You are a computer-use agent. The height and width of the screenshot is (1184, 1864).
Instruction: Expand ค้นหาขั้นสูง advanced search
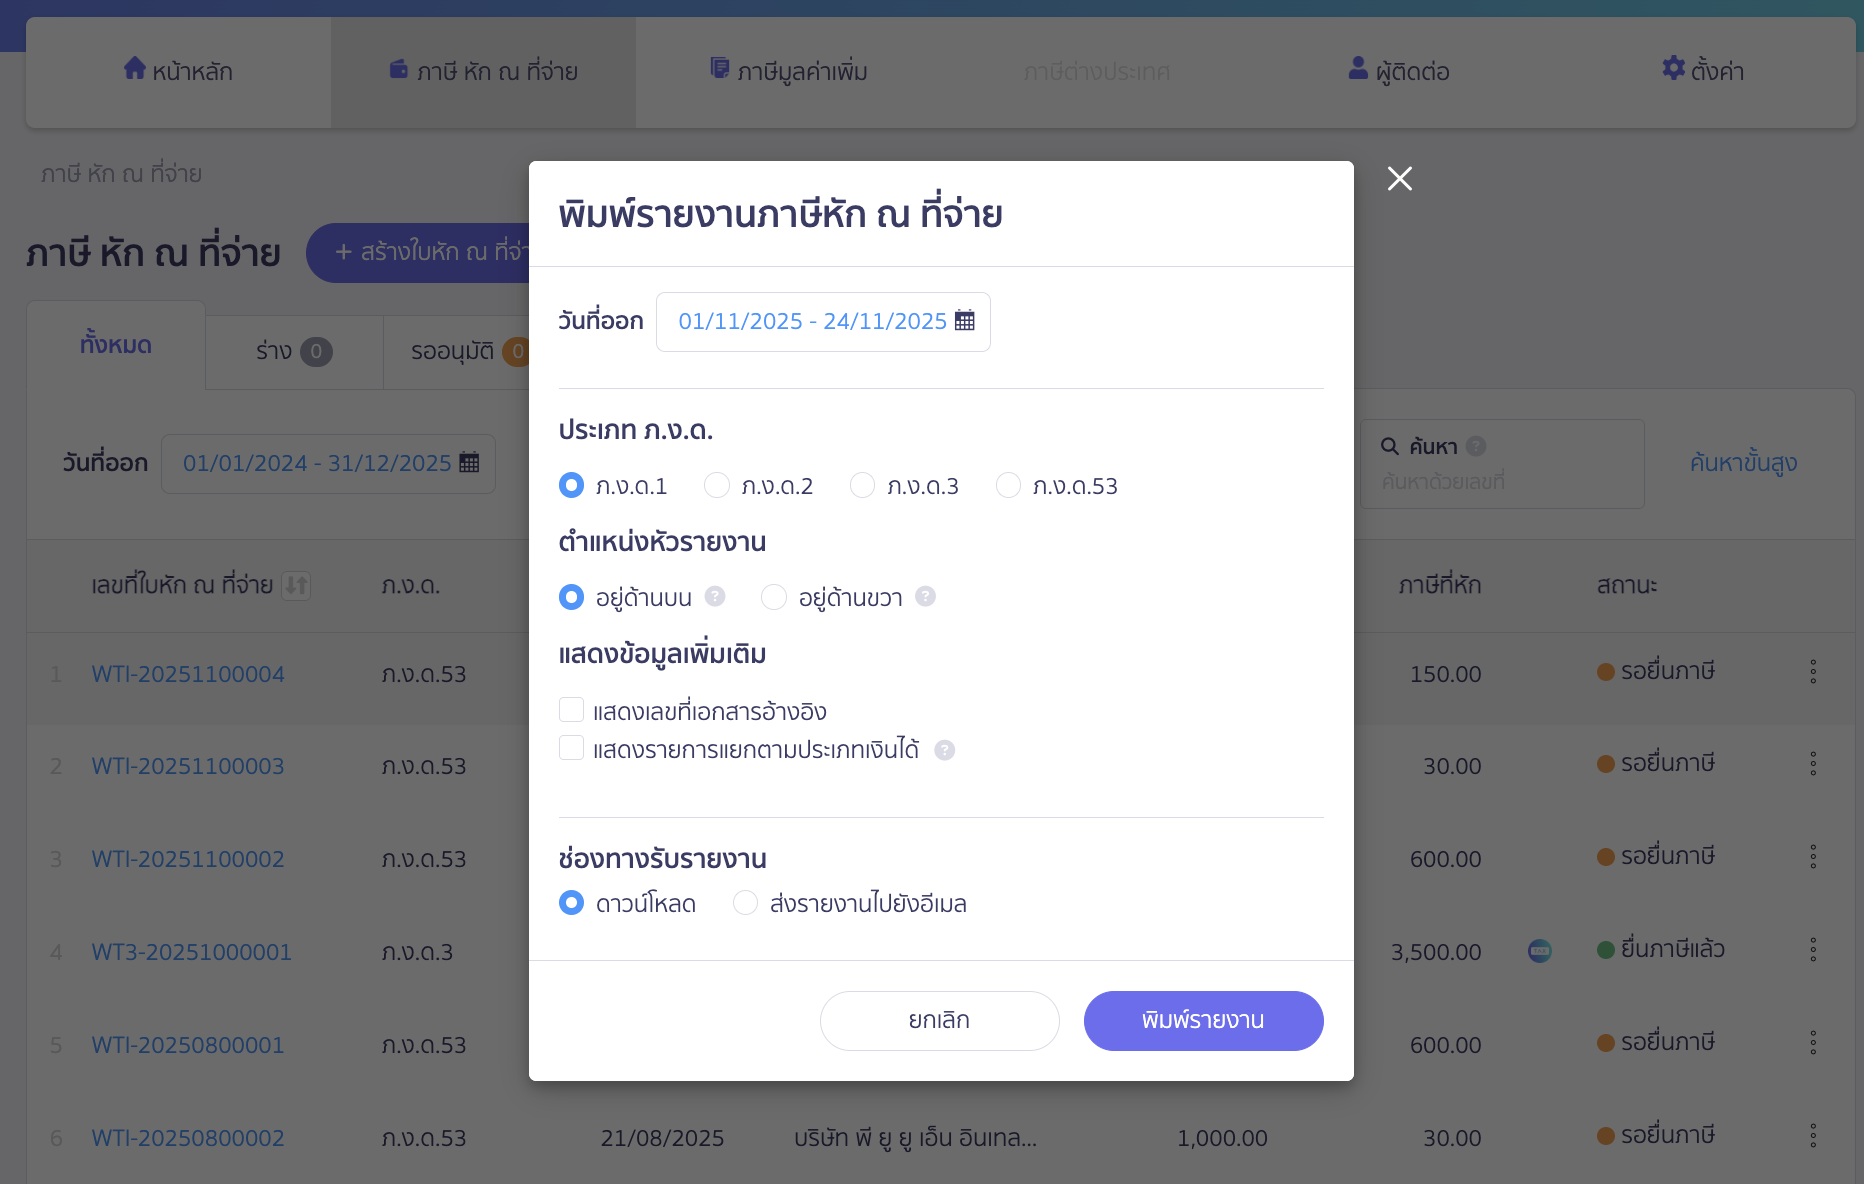pyautogui.click(x=1743, y=463)
